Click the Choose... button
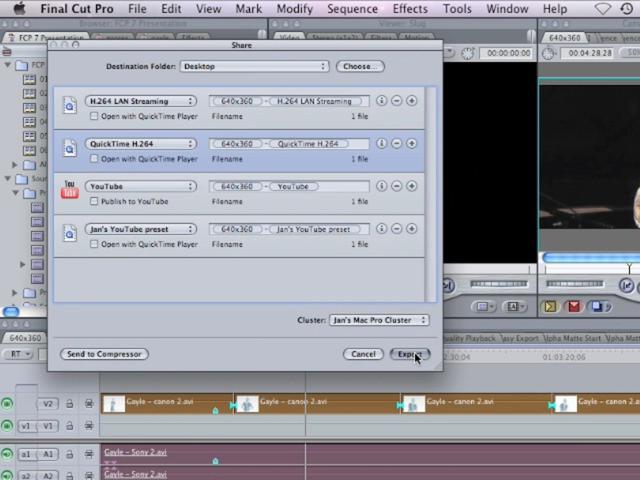Screen dimensions: 640x480 coord(360,67)
